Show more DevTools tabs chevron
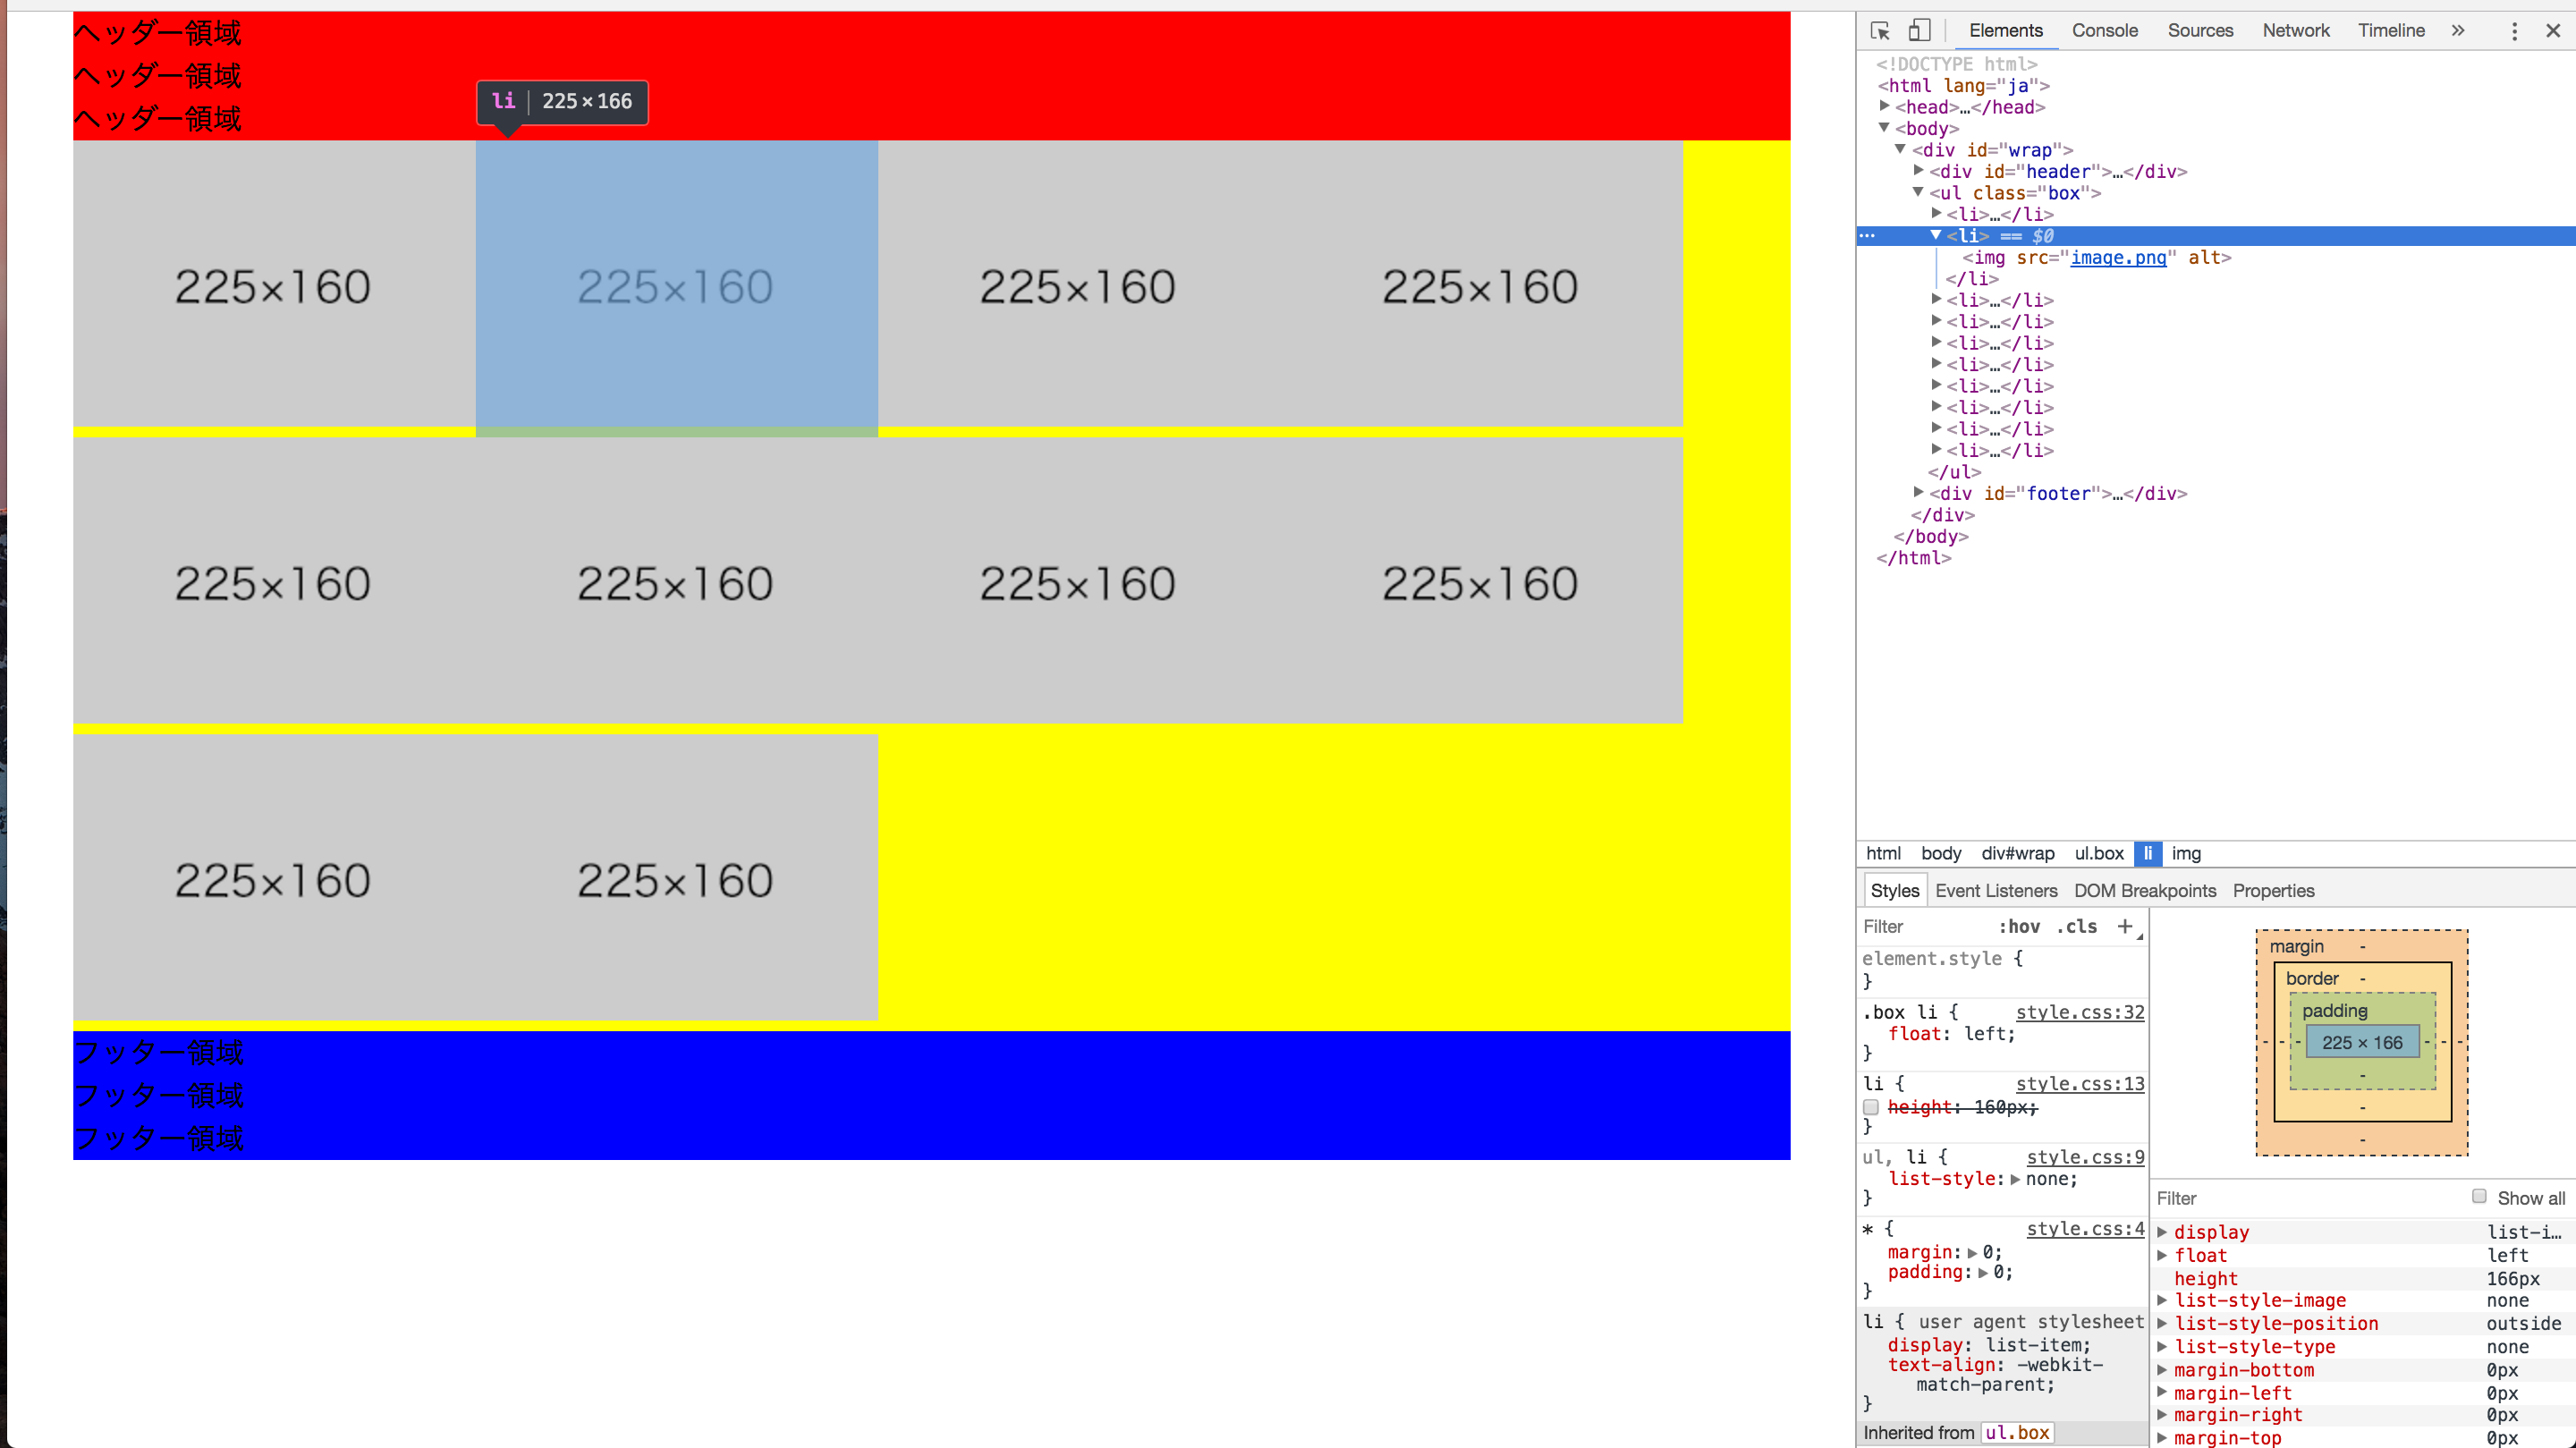The image size is (2576, 1448). pyautogui.click(x=2458, y=30)
